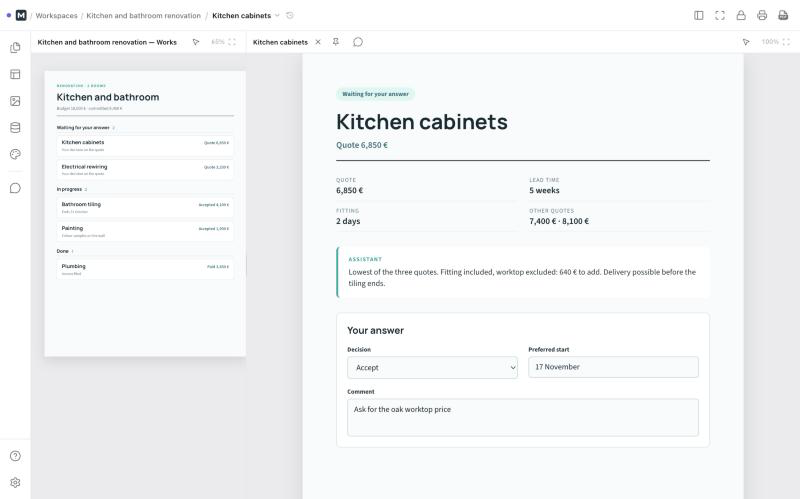
Task: Open the app home via M logo
Action: click(21, 15)
